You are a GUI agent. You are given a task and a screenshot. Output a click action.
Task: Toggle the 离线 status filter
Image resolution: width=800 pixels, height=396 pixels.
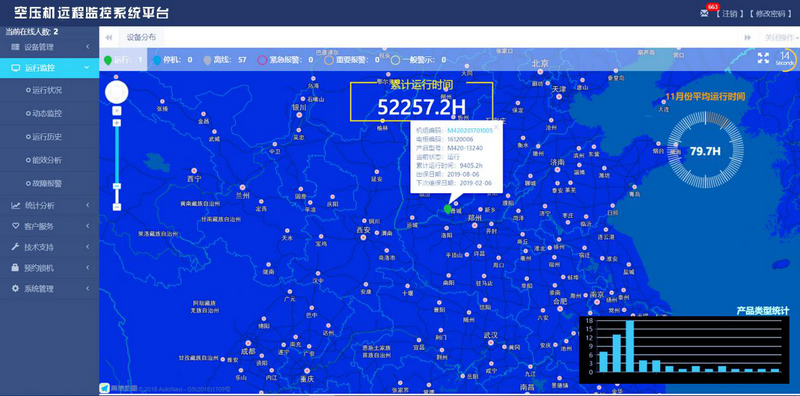click(225, 60)
